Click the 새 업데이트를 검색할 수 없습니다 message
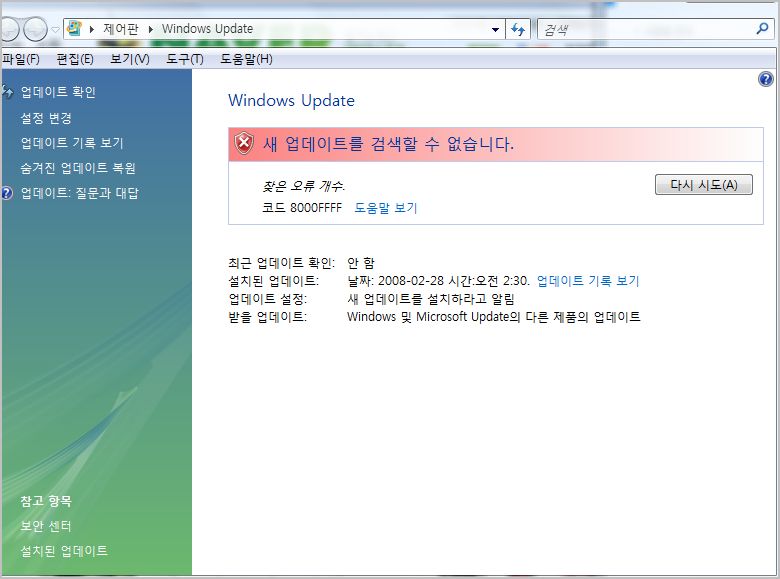The width and height of the screenshot is (780, 579). tap(388, 144)
